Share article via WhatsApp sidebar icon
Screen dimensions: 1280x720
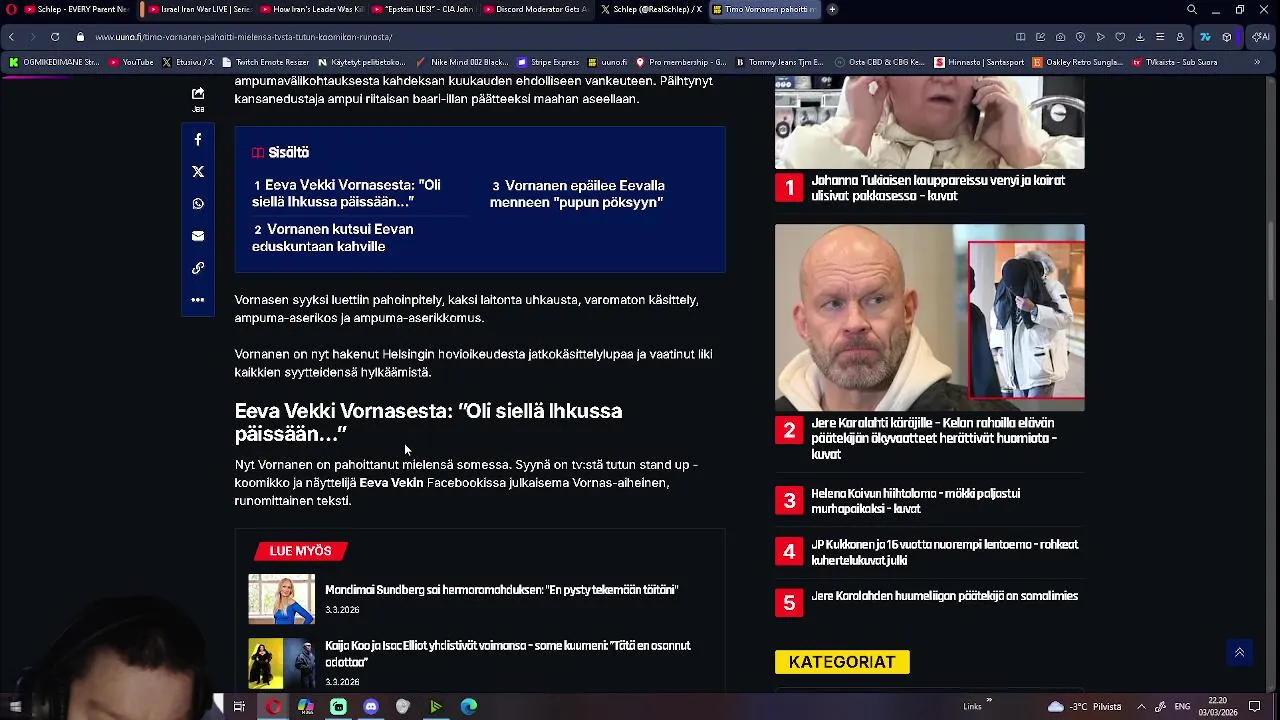[198, 204]
